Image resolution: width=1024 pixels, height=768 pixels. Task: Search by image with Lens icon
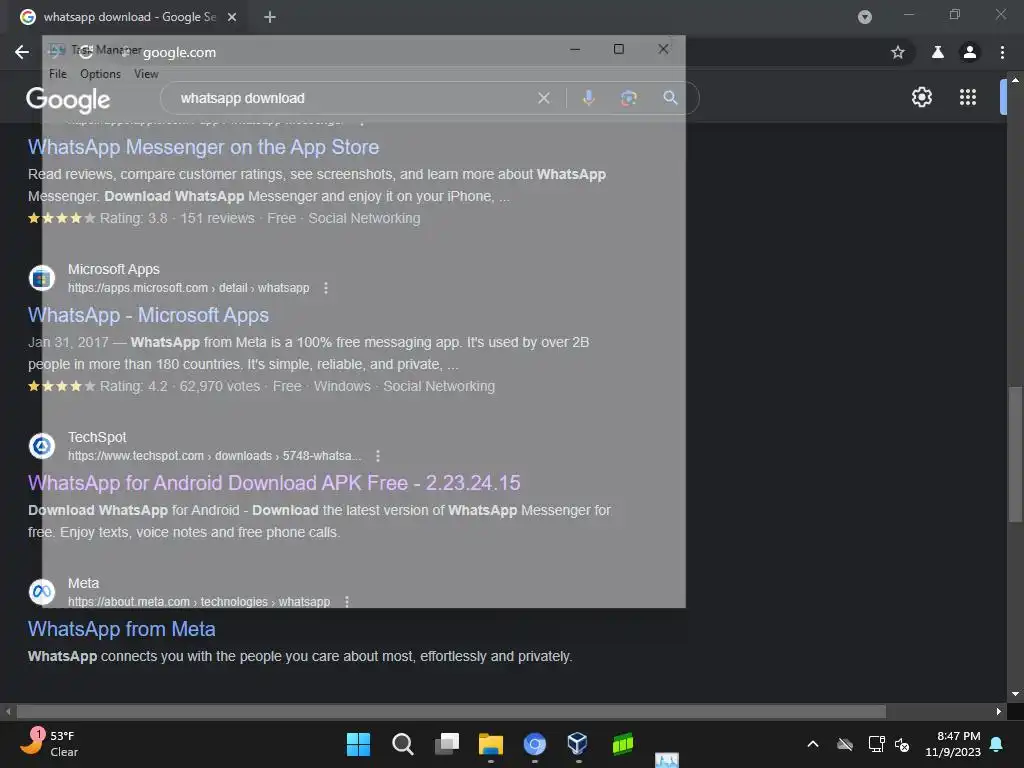coord(628,98)
